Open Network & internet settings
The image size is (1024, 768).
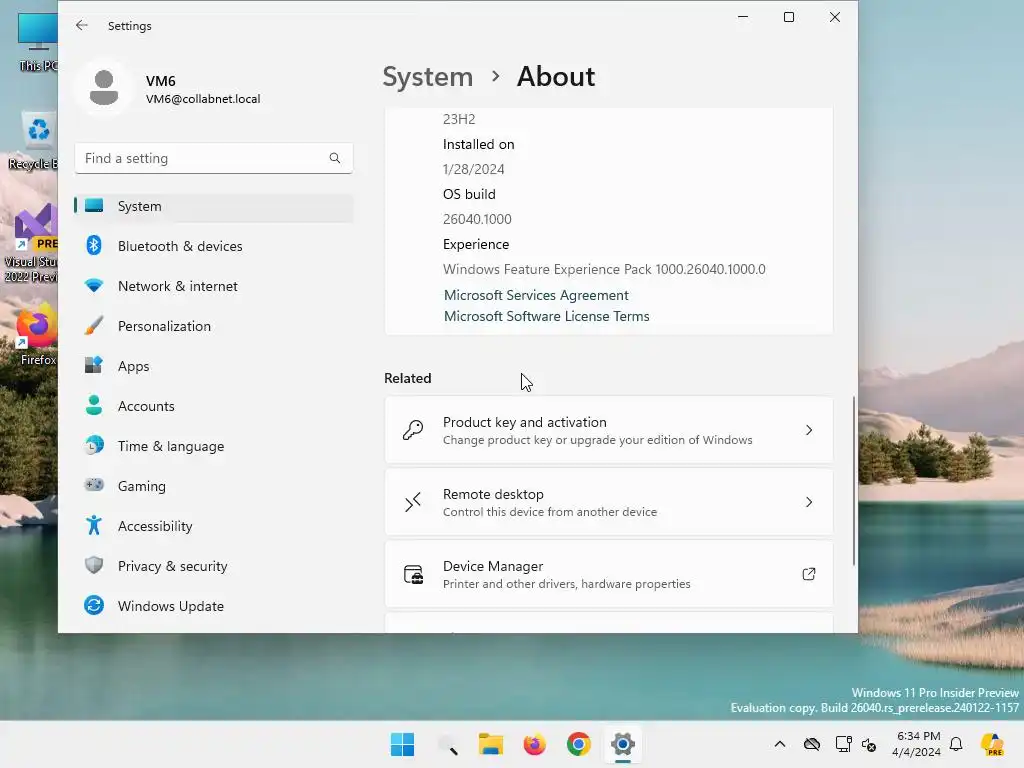[x=214, y=286]
